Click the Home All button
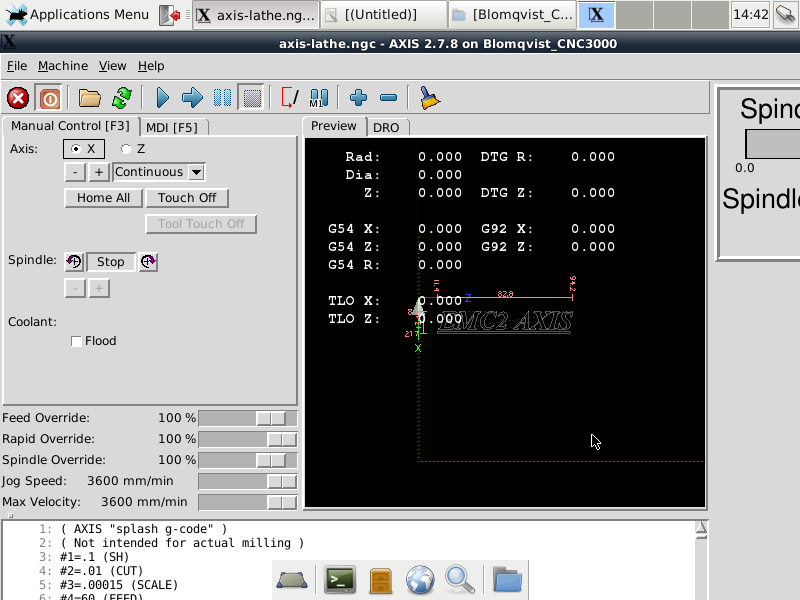 tap(104, 198)
